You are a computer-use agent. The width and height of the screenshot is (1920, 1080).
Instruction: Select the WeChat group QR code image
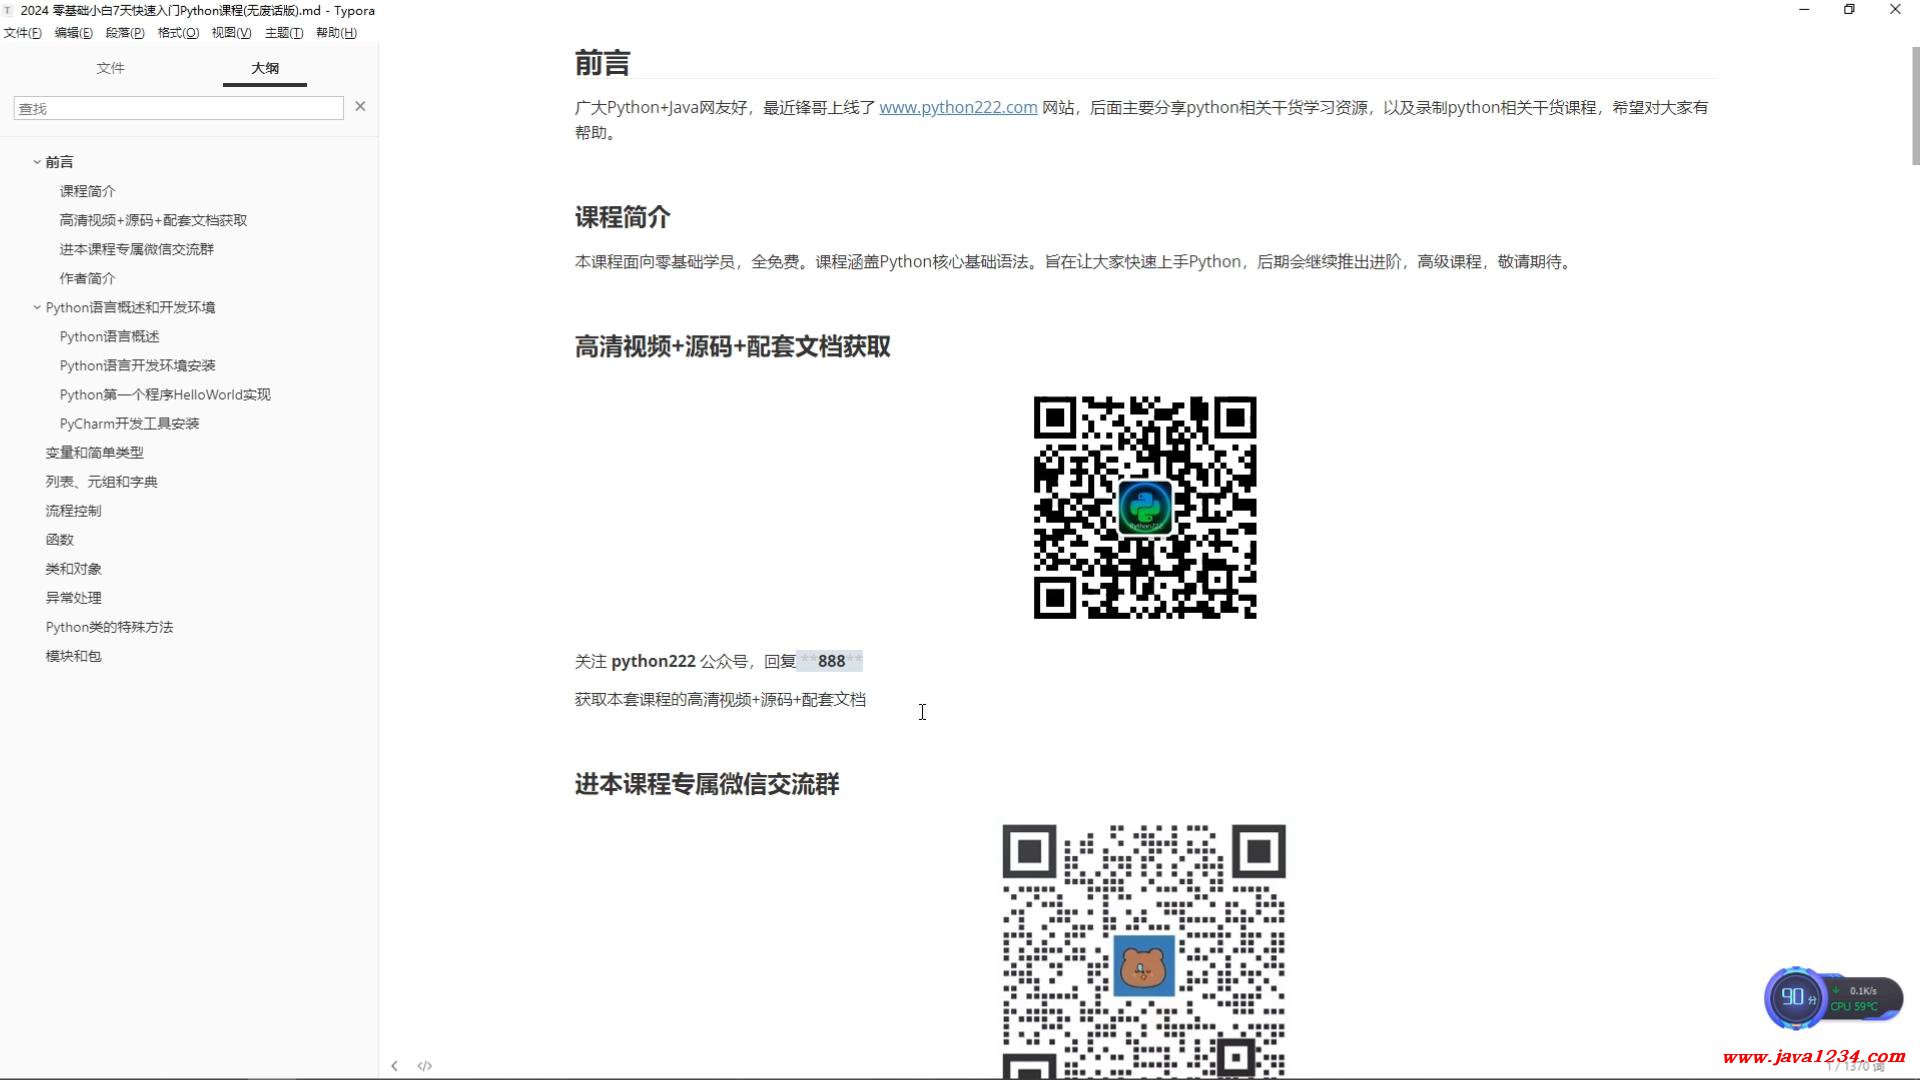(x=1144, y=951)
